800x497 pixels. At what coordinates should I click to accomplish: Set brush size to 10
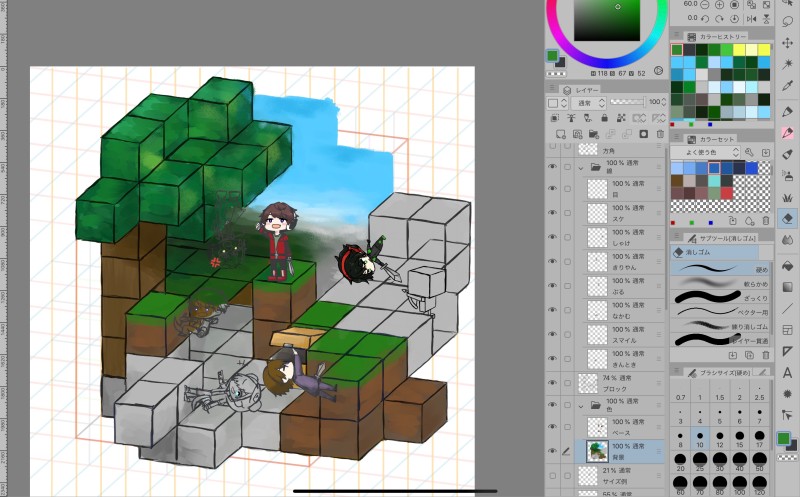[x=700, y=439]
